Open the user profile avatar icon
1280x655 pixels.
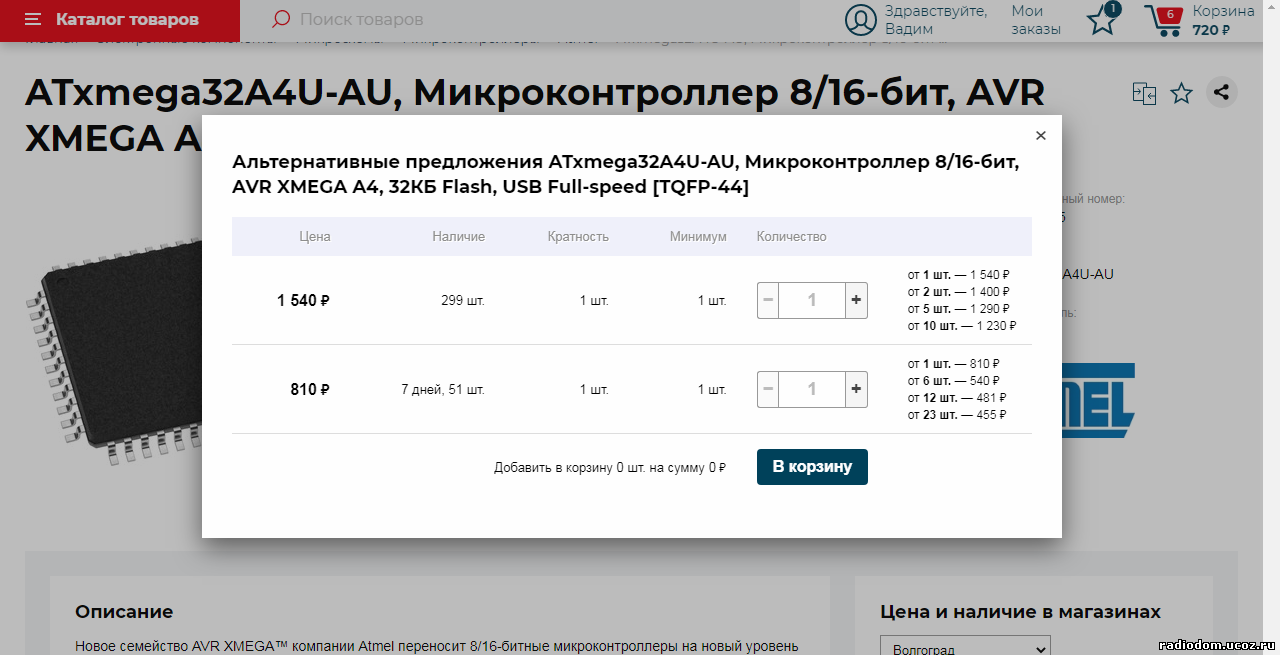point(860,20)
